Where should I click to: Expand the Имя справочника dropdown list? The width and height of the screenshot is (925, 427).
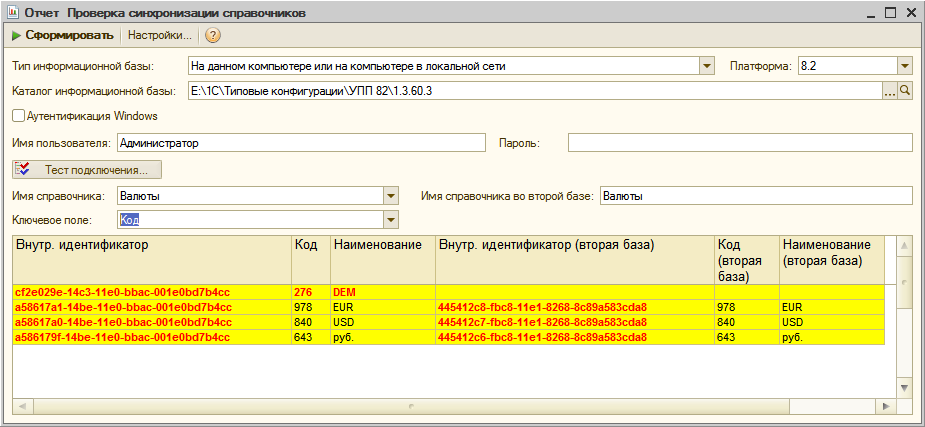[391, 196]
